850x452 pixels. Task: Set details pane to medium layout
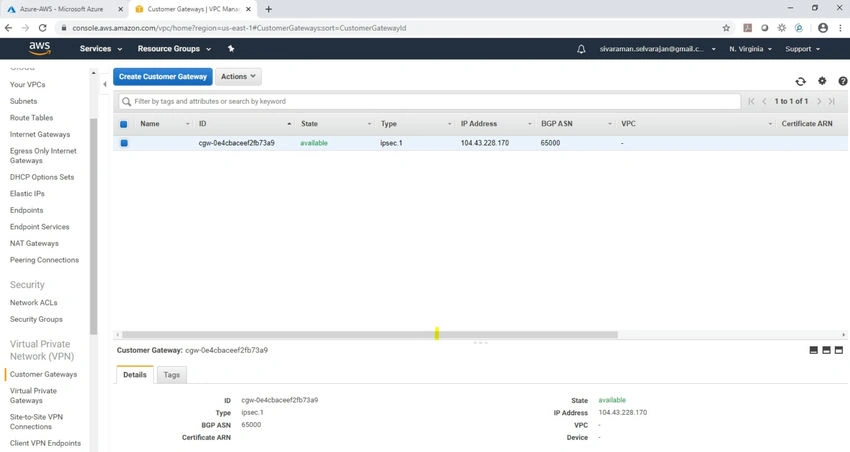pyautogui.click(x=826, y=350)
